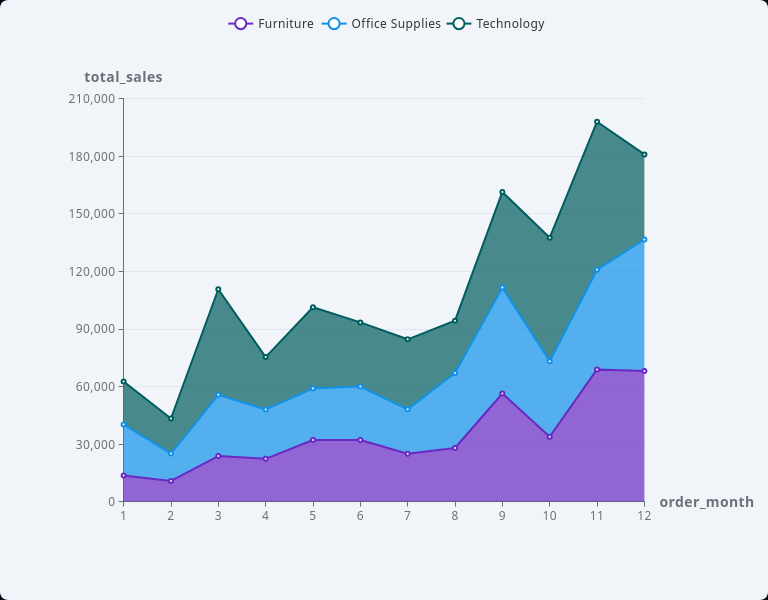
Task: Toggle the Technology legend marker icon
Action: click(x=459, y=24)
